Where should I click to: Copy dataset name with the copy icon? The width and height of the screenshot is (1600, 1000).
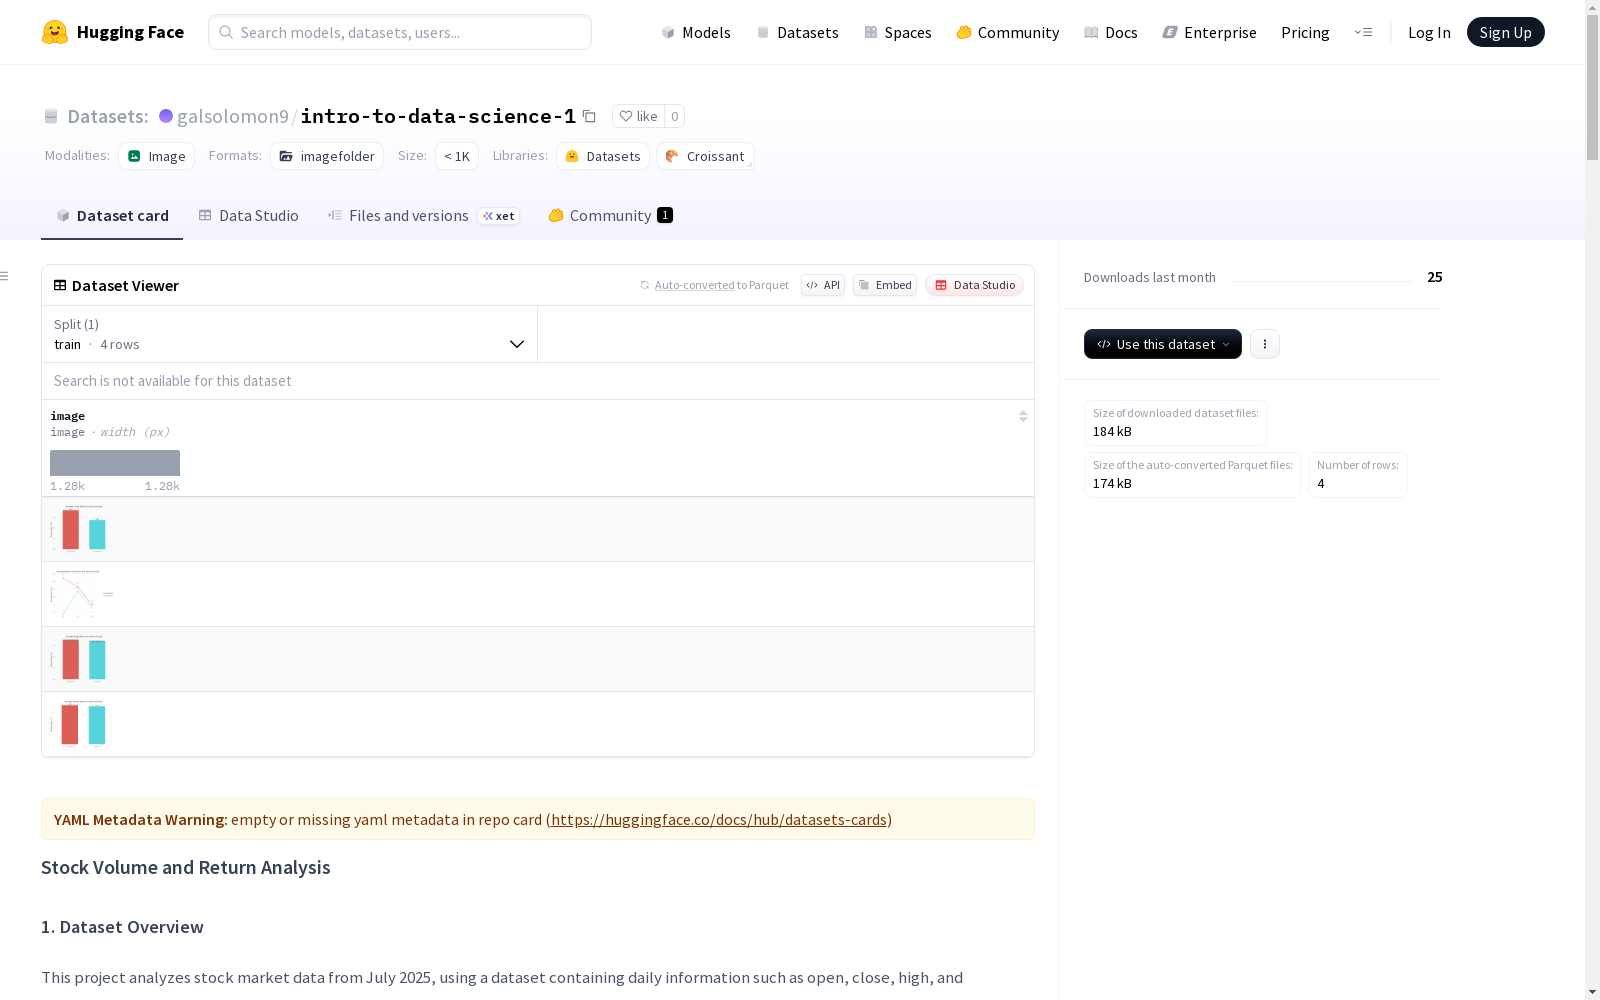[589, 117]
